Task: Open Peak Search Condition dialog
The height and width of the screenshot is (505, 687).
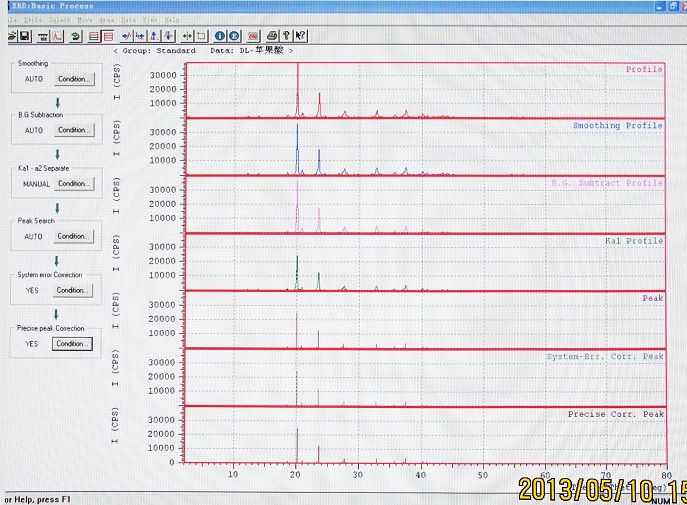Action: tap(73, 236)
